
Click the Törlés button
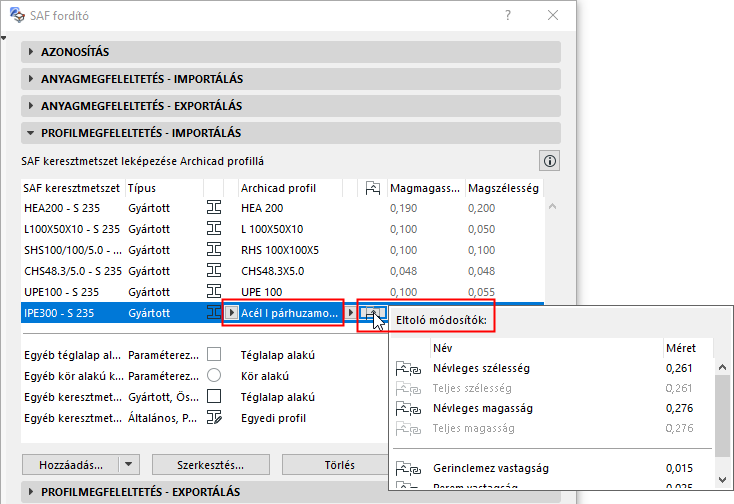[x=339, y=465]
